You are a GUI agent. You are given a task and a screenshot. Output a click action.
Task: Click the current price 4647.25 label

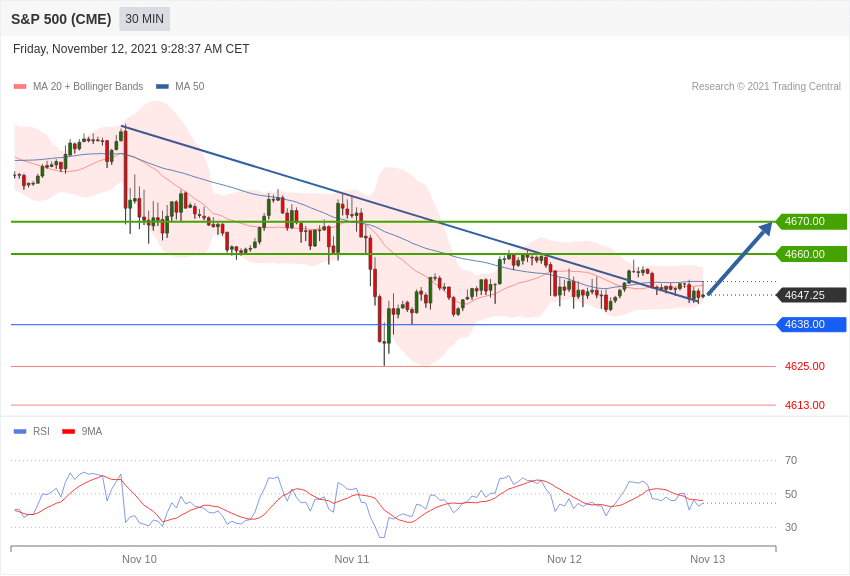[x=812, y=295]
